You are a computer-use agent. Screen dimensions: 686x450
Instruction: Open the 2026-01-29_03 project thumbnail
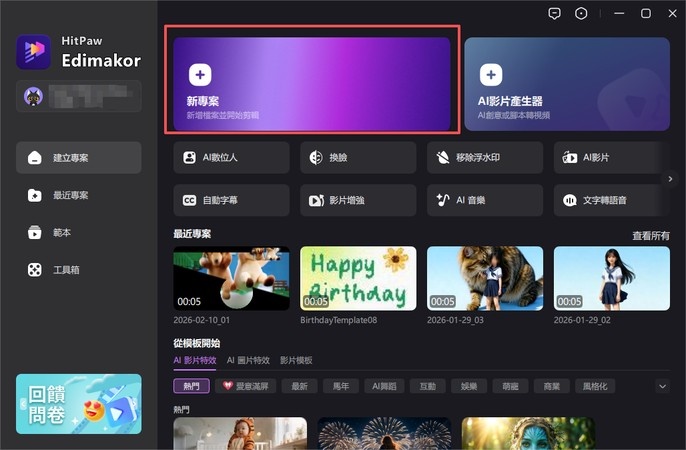[x=485, y=279]
